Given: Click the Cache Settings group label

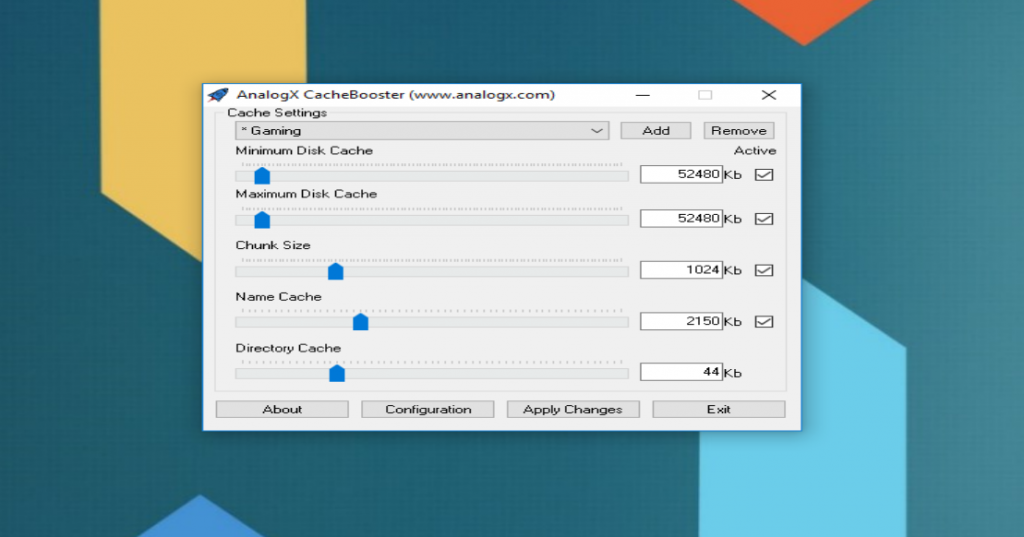Looking at the screenshot, I should pyautogui.click(x=277, y=113).
